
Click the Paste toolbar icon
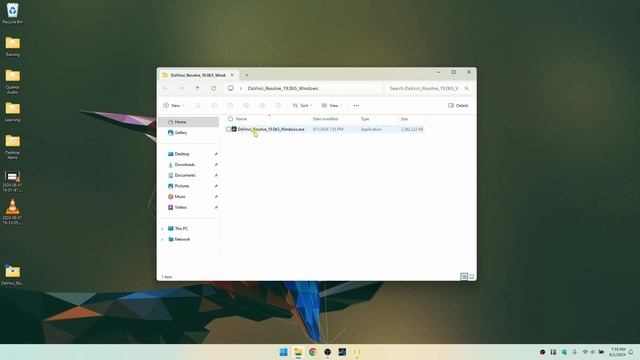tap(230, 105)
